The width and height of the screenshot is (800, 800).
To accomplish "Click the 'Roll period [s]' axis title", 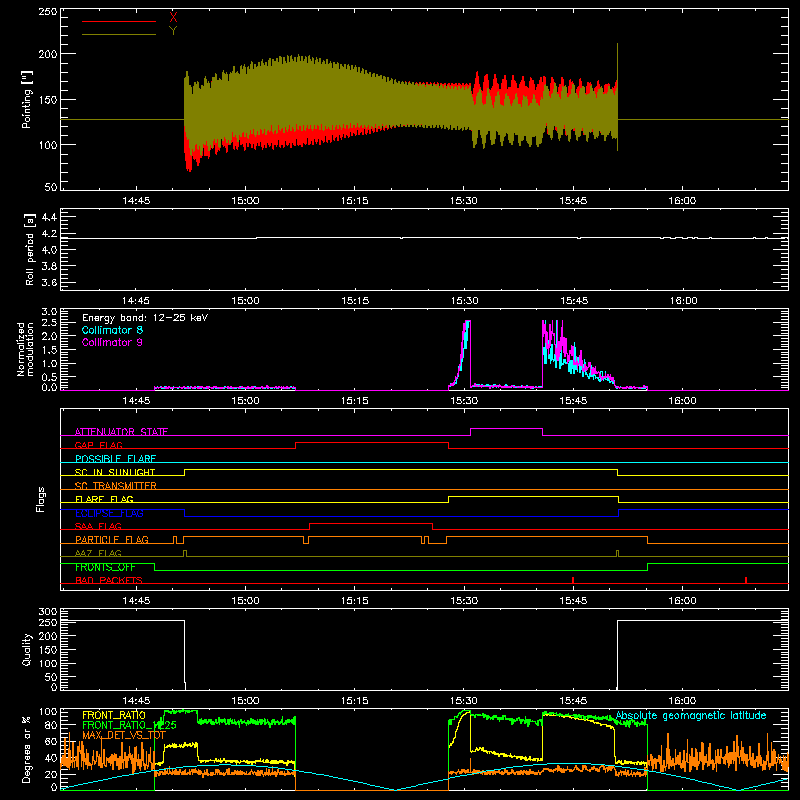I will click(x=29, y=249).
